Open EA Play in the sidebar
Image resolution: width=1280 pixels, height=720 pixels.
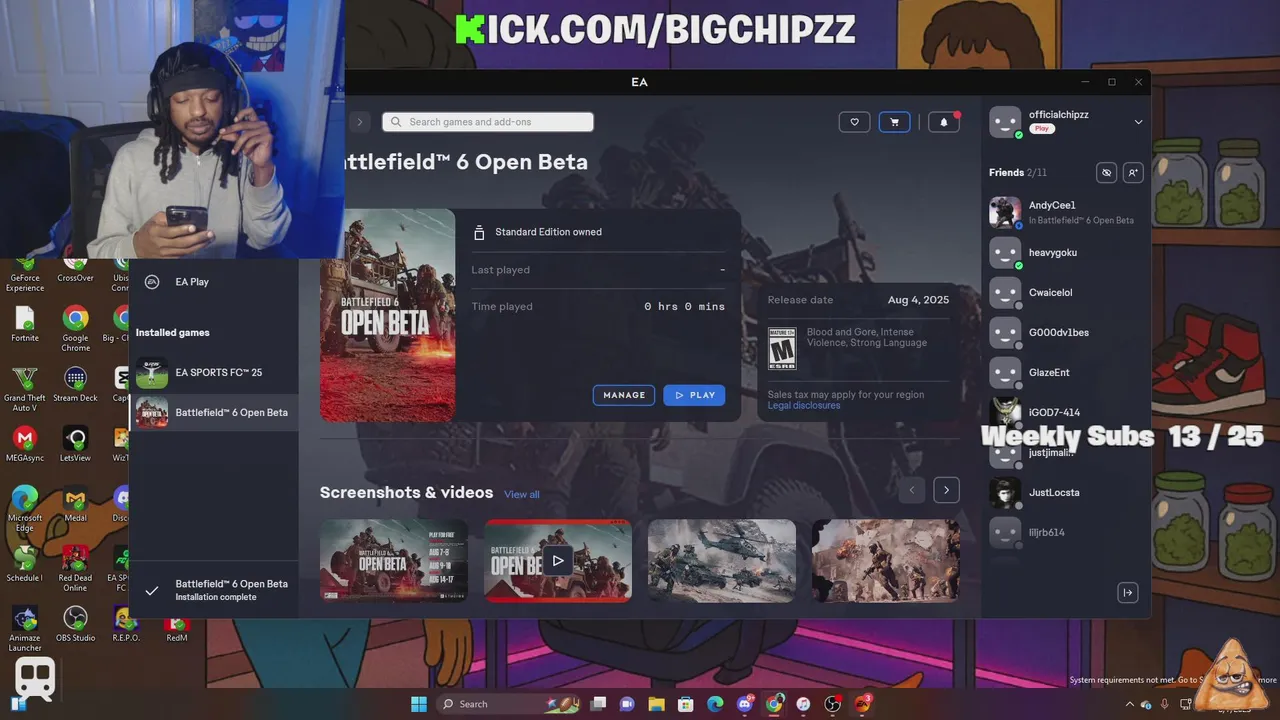point(192,282)
